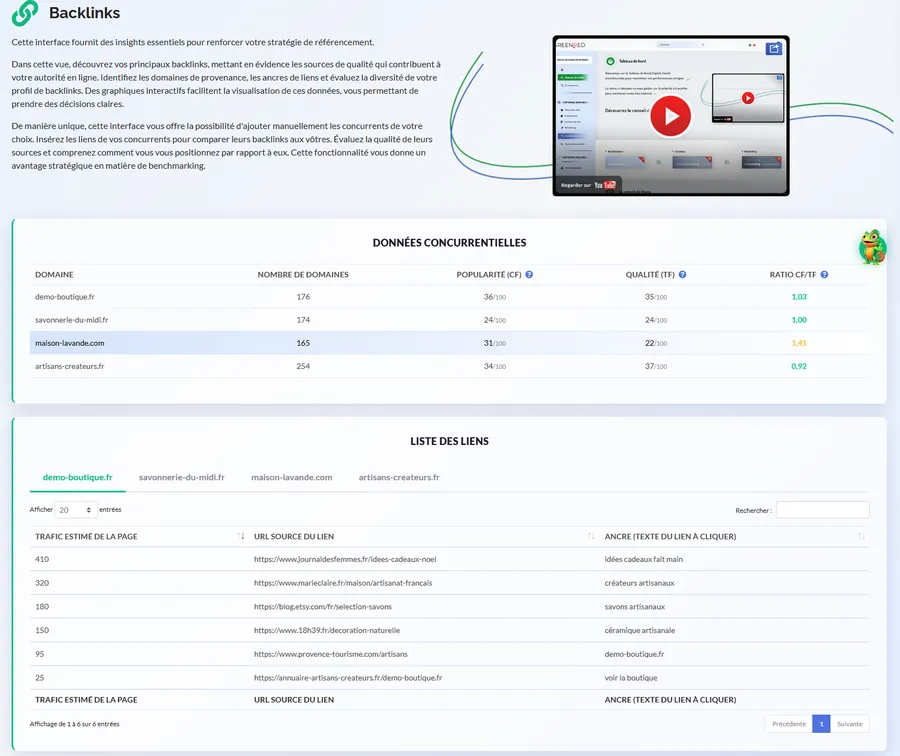The image size is (900, 756).
Task: Play the YouTube tutorial video
Action: tap(670, 116)
